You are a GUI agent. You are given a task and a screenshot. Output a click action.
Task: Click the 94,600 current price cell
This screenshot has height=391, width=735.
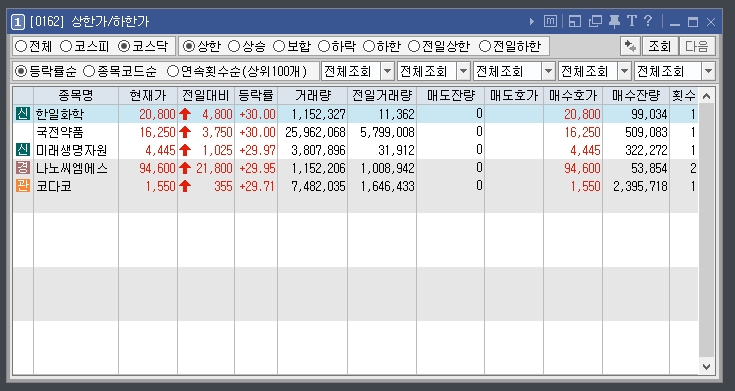coord(157,168)
